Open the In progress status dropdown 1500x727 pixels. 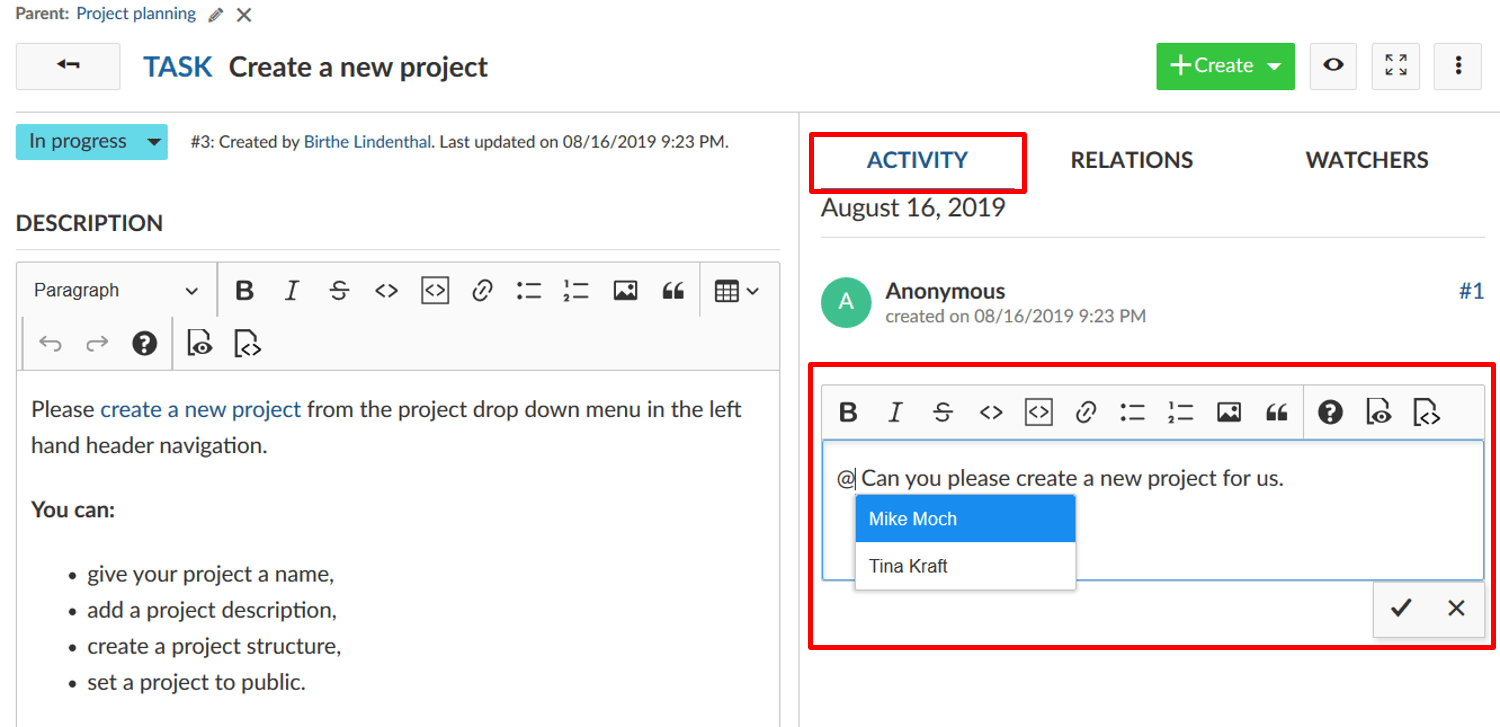pyautogui.click(x=92, y=142)
